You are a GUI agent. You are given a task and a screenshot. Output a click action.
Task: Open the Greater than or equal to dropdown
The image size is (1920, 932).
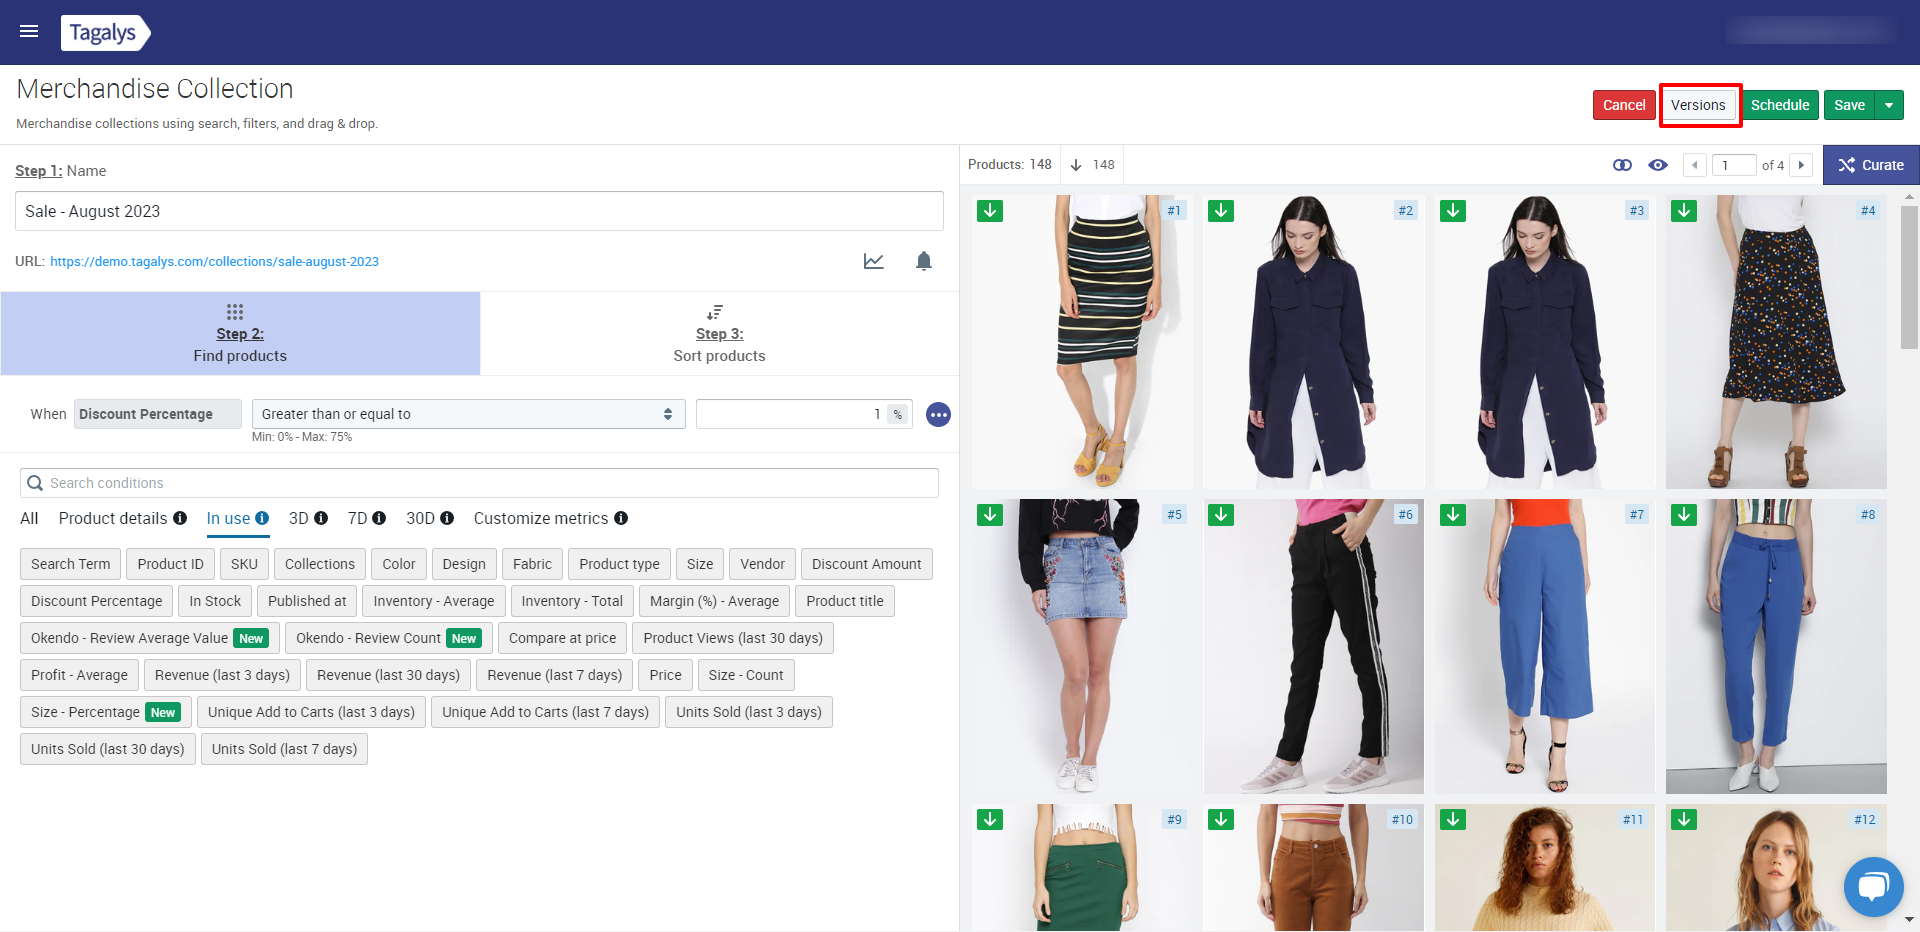pyautogui.click(x=468, y=414)
